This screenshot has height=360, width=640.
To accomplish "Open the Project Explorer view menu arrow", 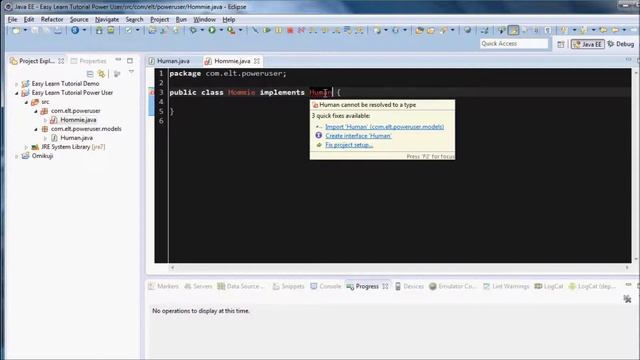I will point(131,73).
